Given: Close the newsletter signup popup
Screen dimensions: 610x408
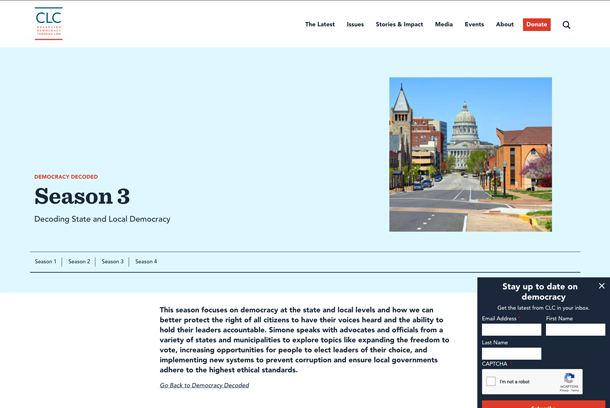Looking at the screenshot, I should tap(601, 286).
